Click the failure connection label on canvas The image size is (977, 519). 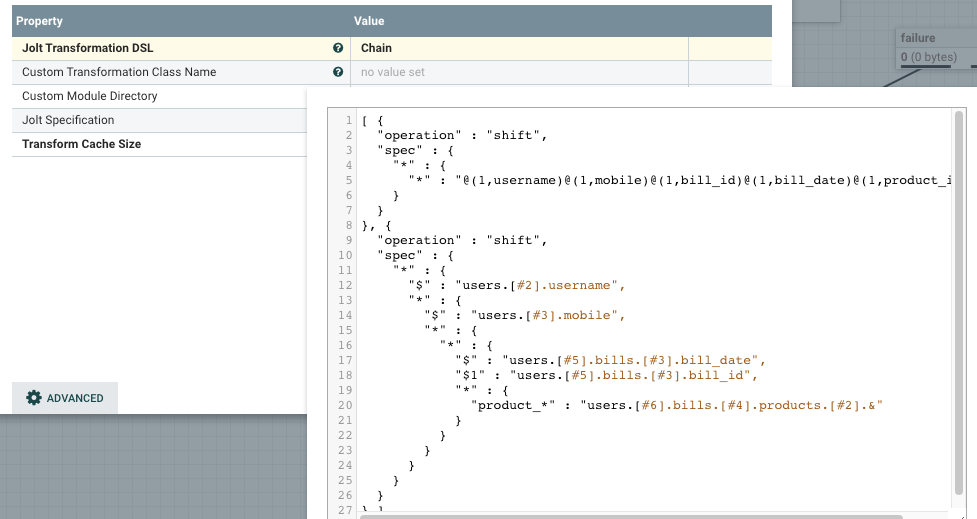point(918,38)
